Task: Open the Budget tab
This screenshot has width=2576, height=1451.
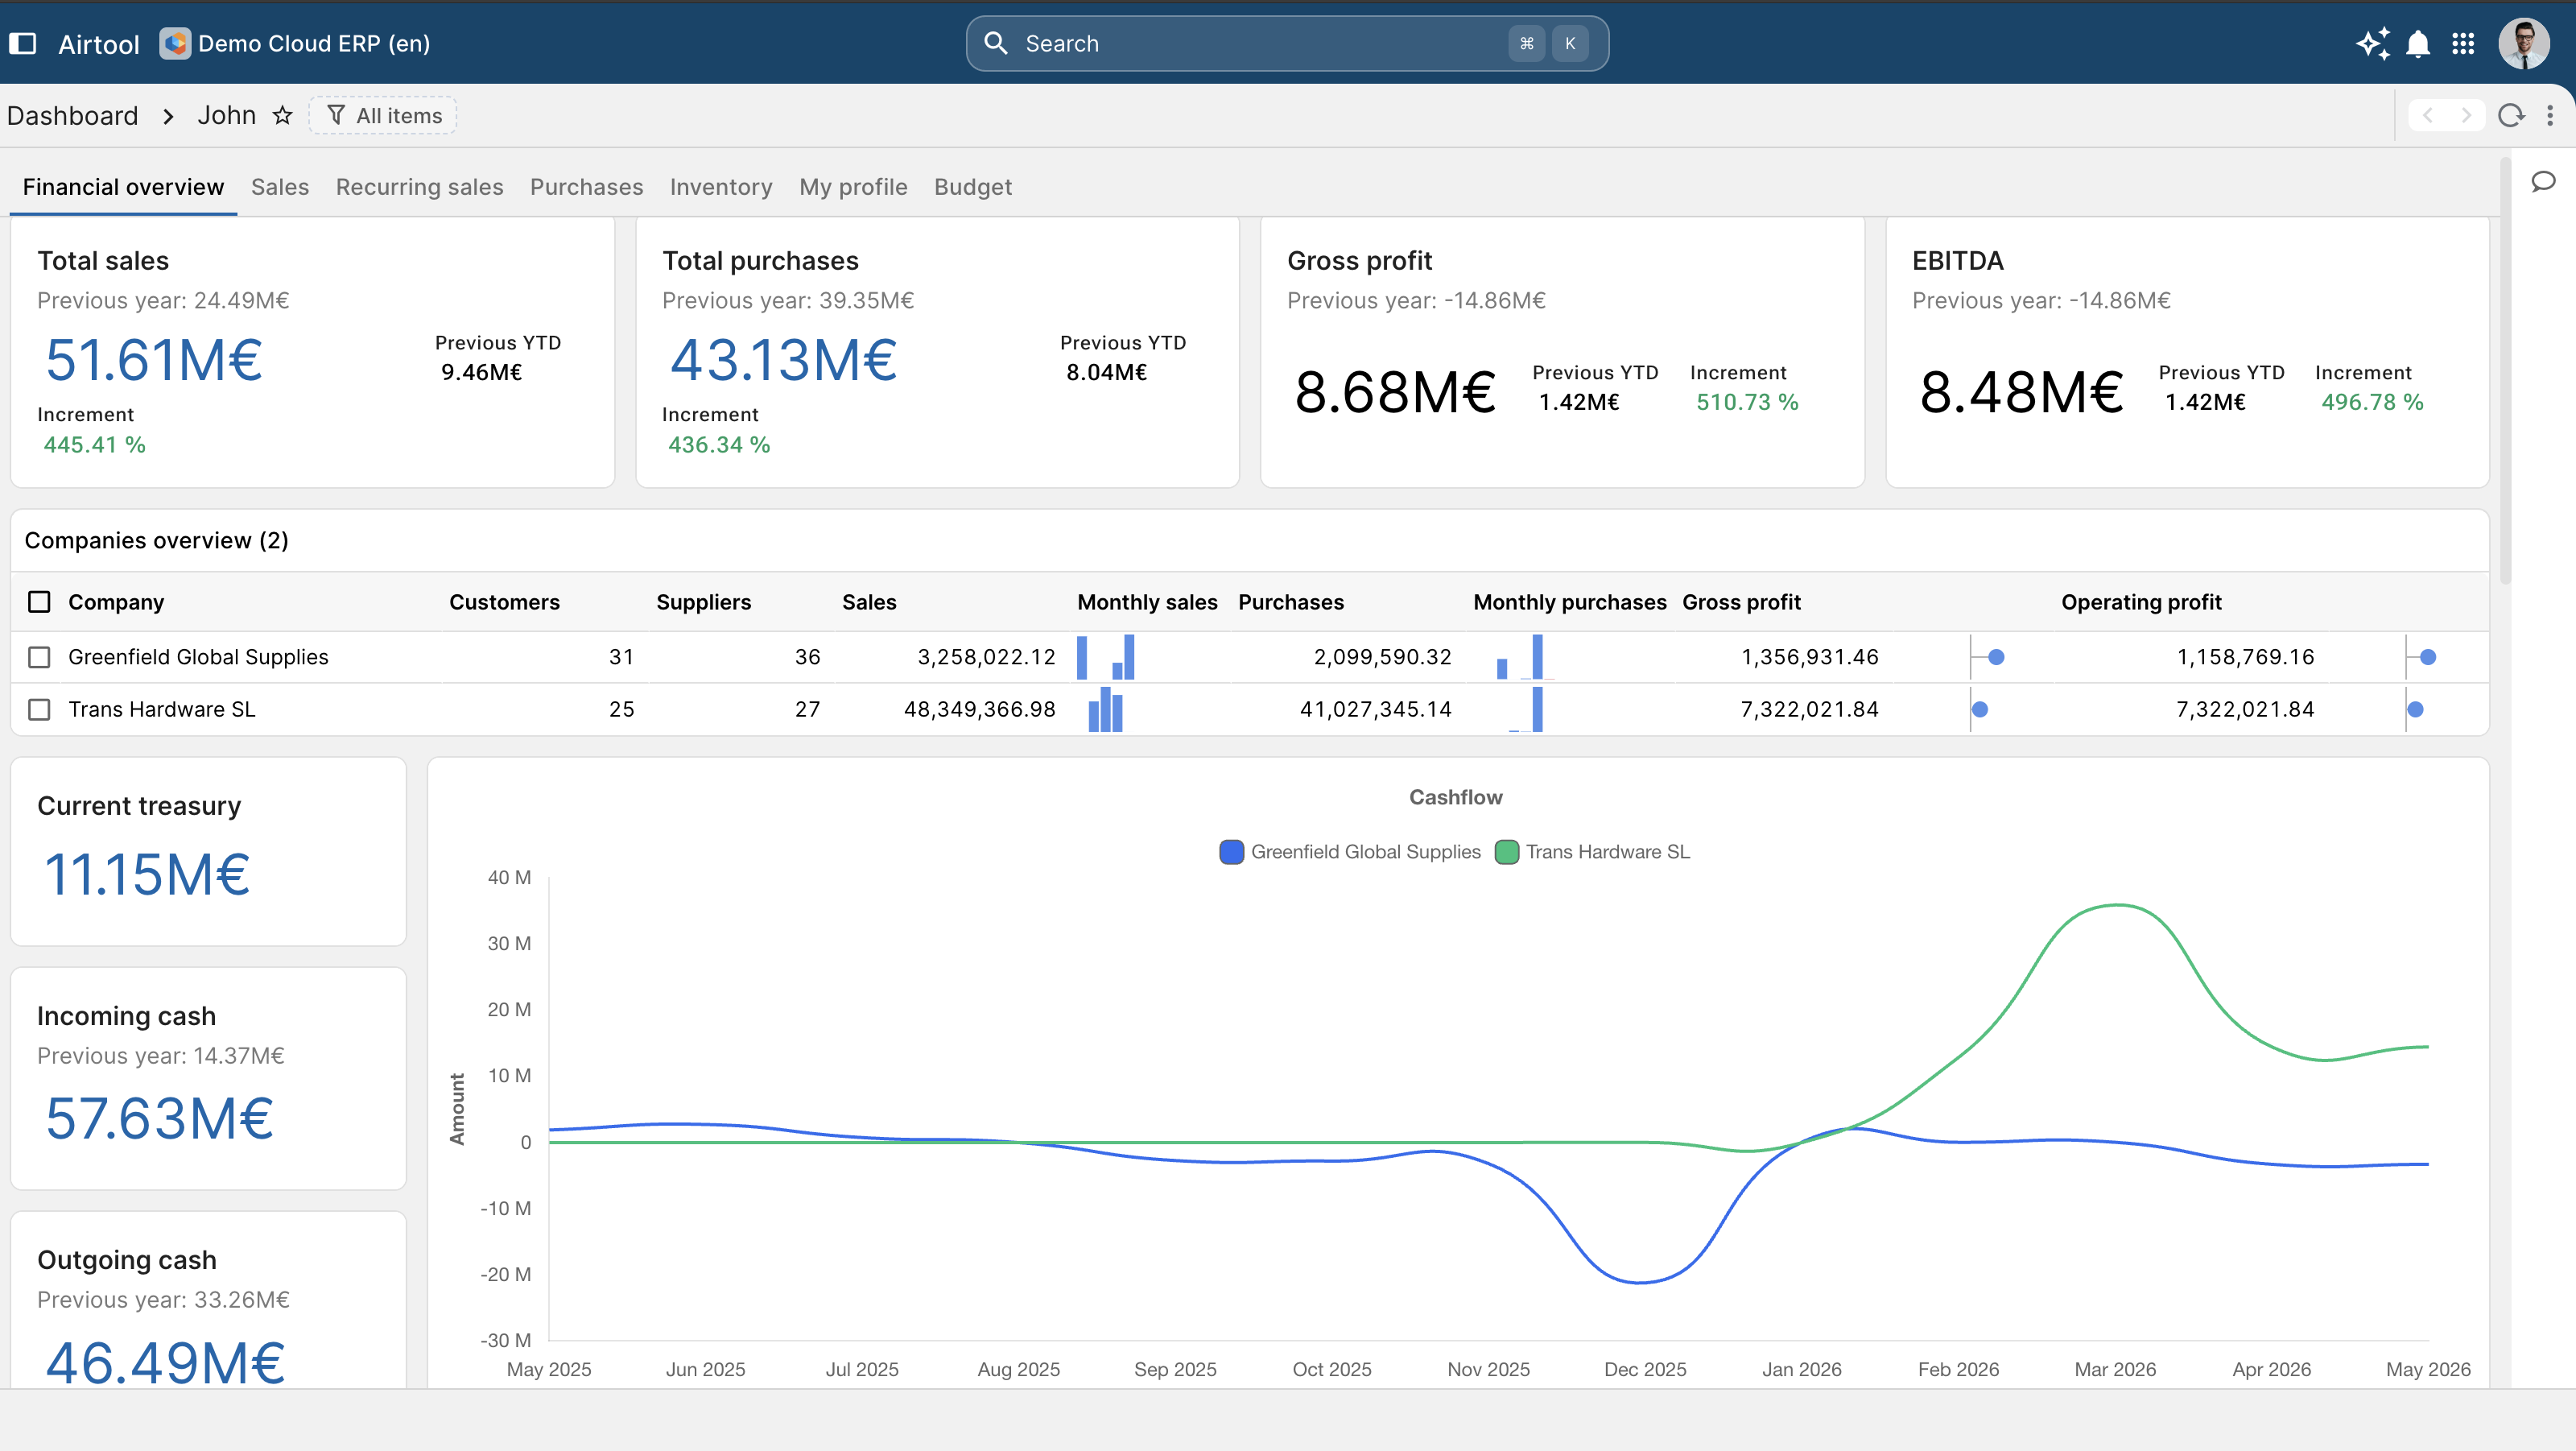Action: 972,187
